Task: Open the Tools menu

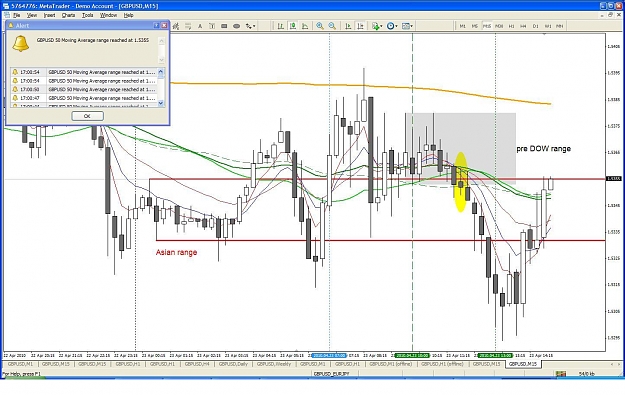Action: tap(87, 15)
